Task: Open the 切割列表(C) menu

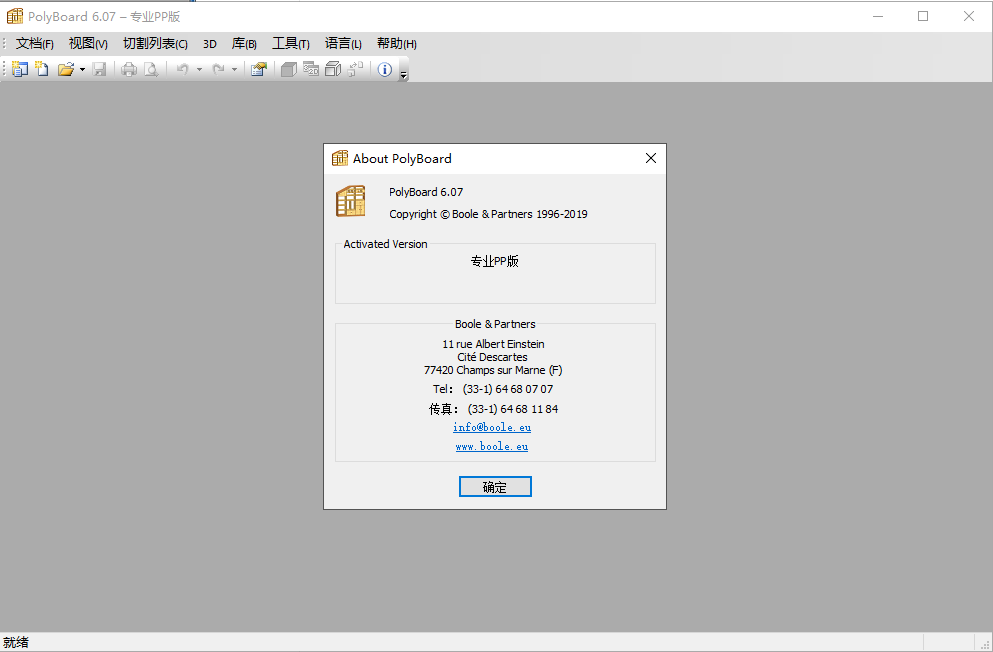Action: tap(155, 44)
